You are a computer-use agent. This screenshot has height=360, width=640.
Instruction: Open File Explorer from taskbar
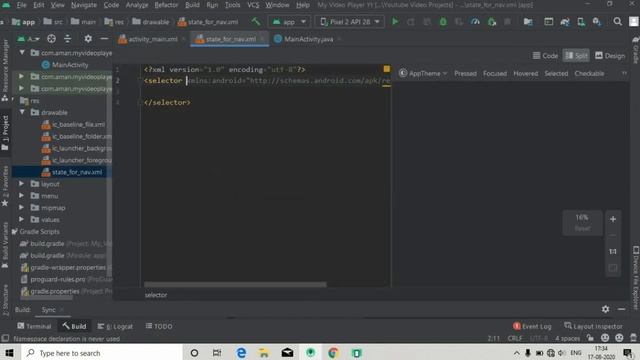264,353
